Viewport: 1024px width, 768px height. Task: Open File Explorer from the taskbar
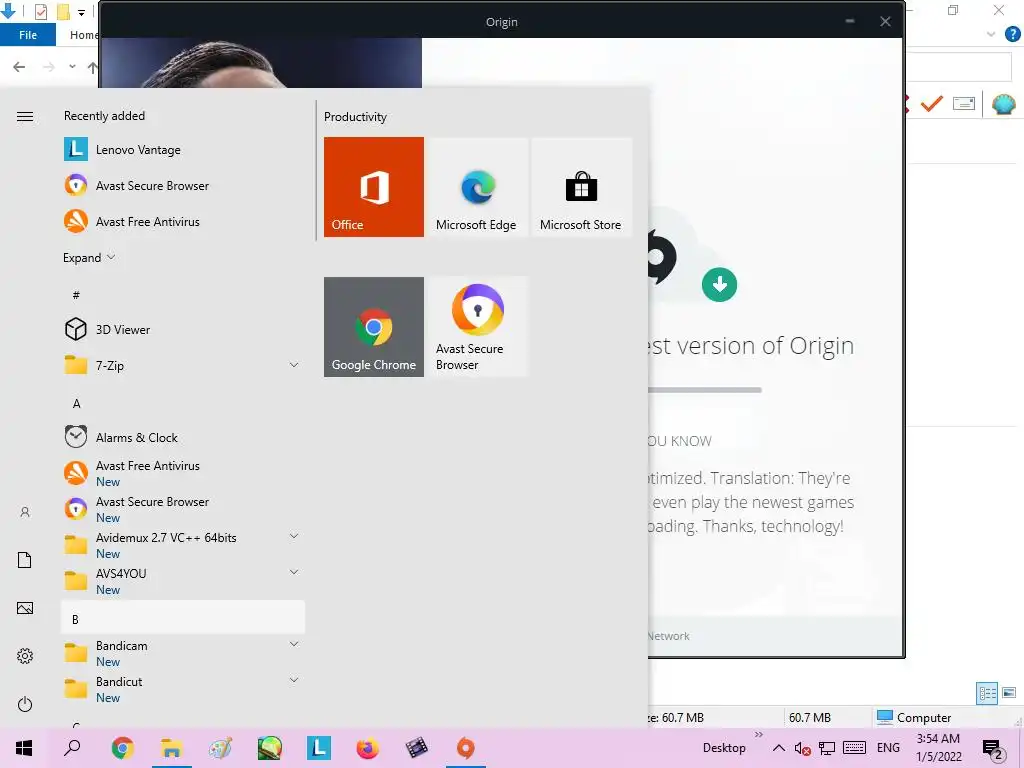coord(171,748)
